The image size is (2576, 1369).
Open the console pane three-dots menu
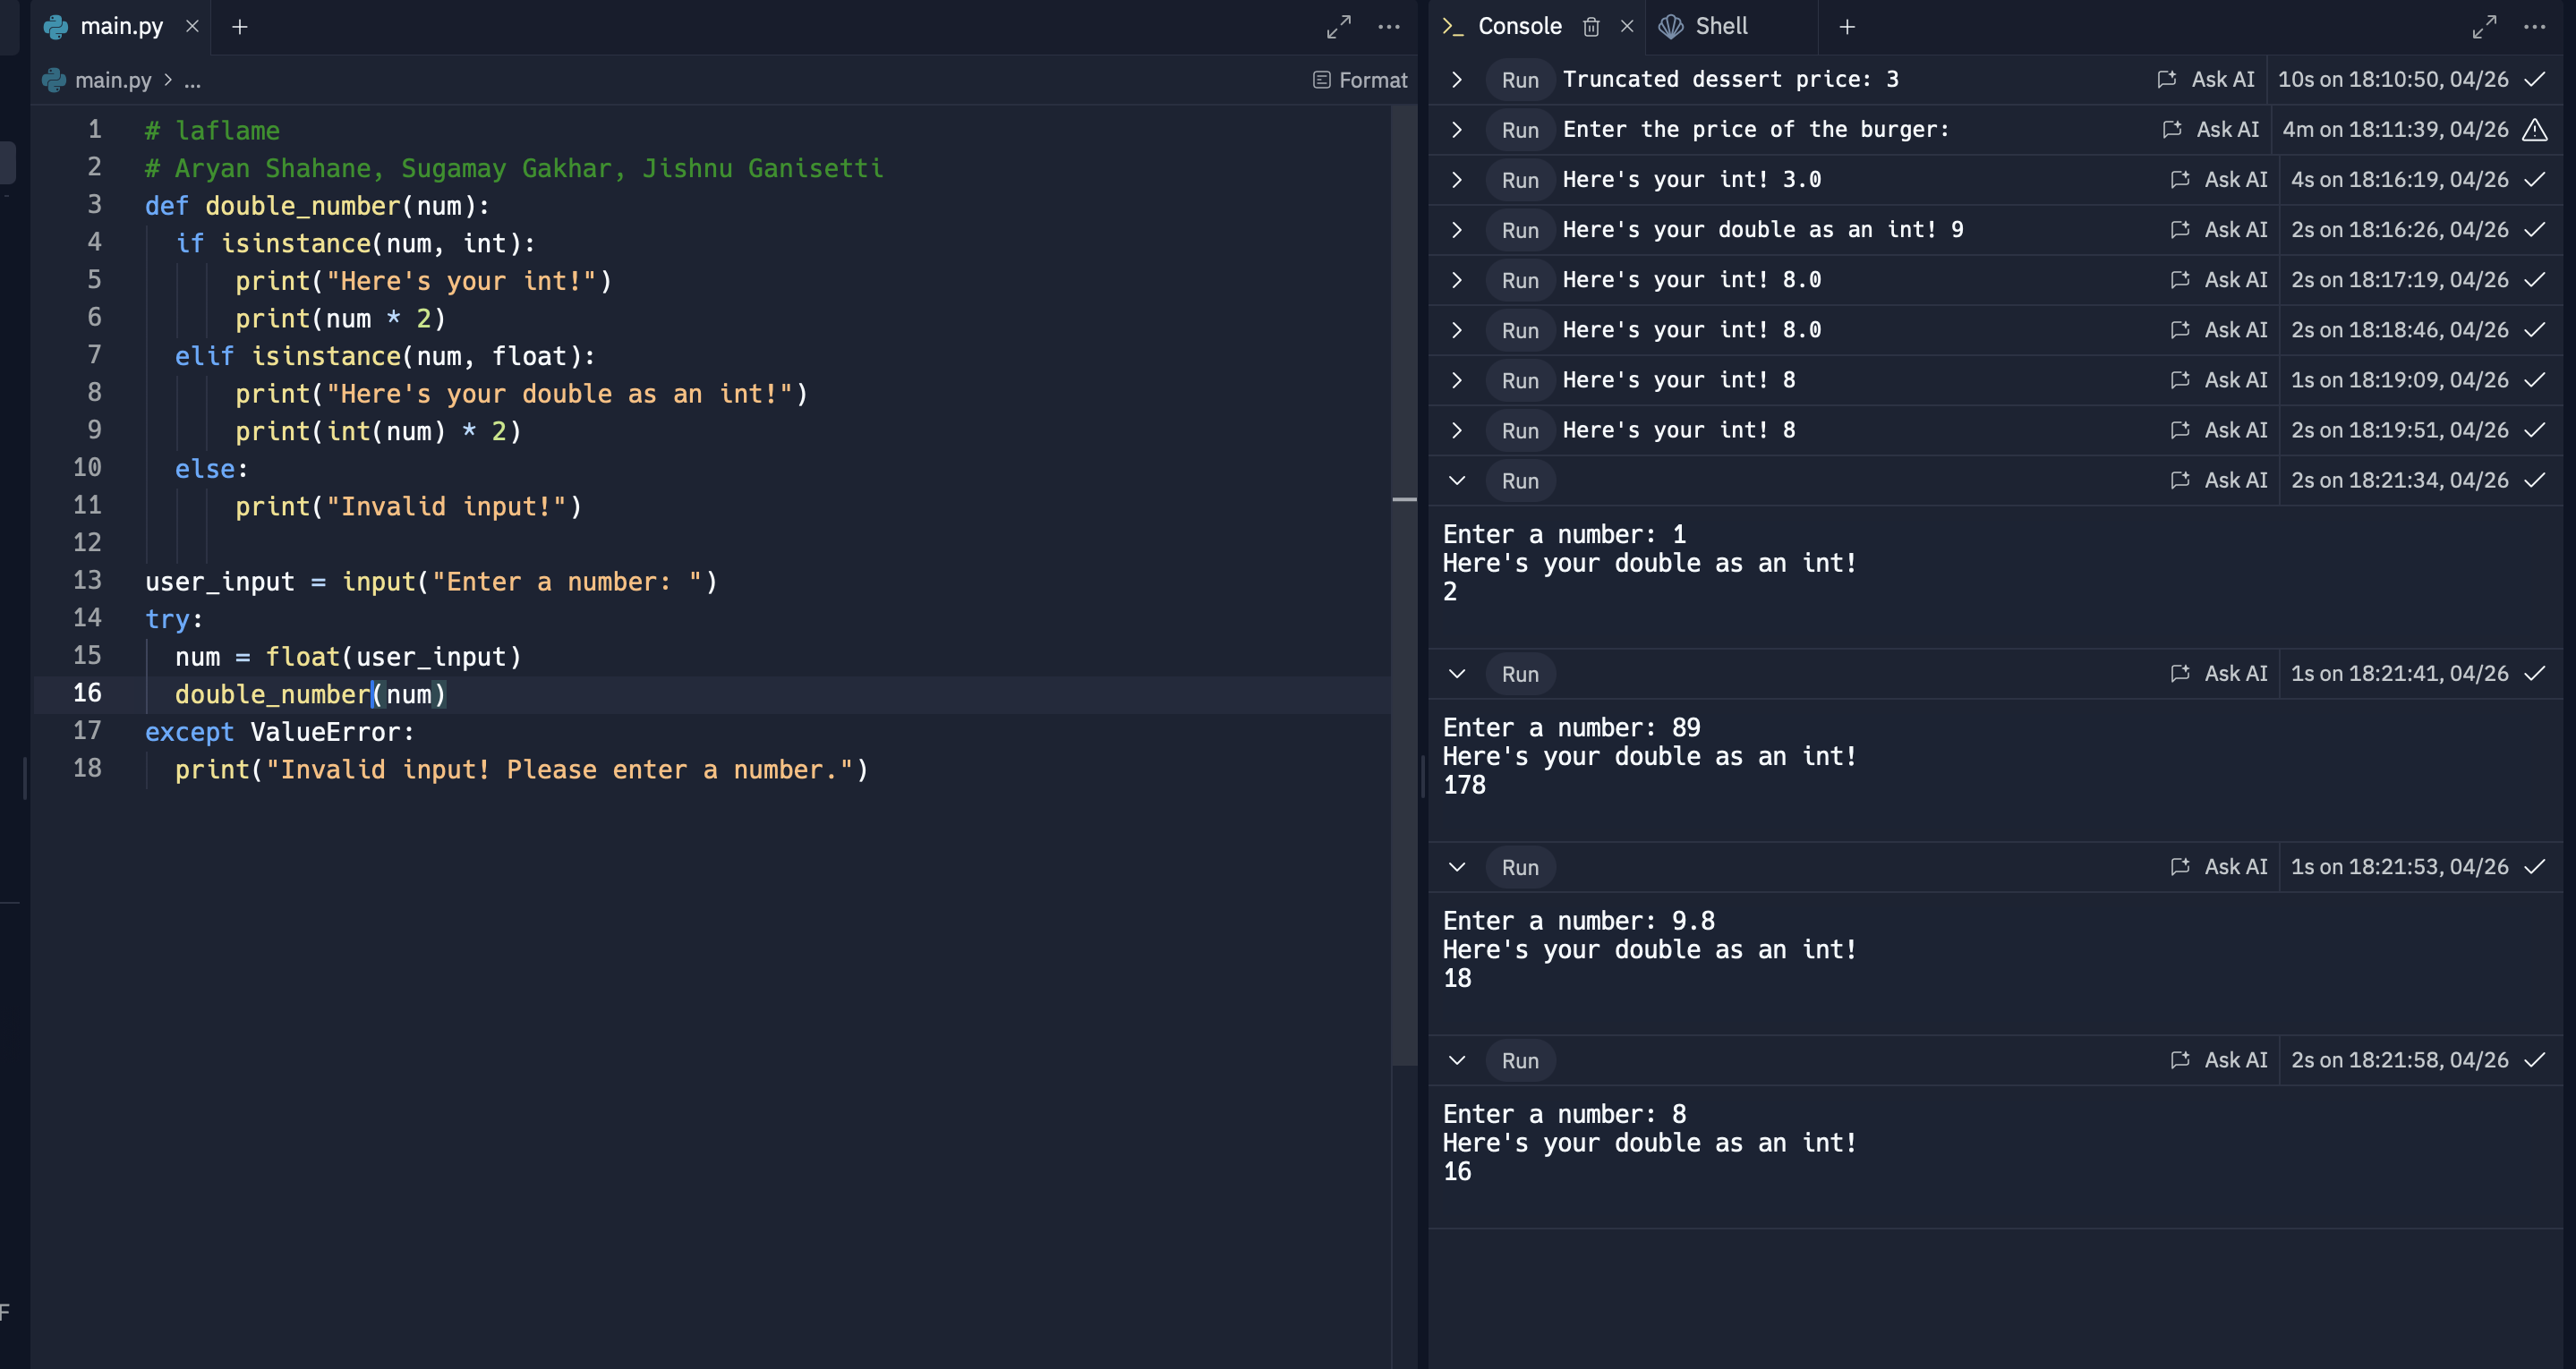pos(2534,27)
